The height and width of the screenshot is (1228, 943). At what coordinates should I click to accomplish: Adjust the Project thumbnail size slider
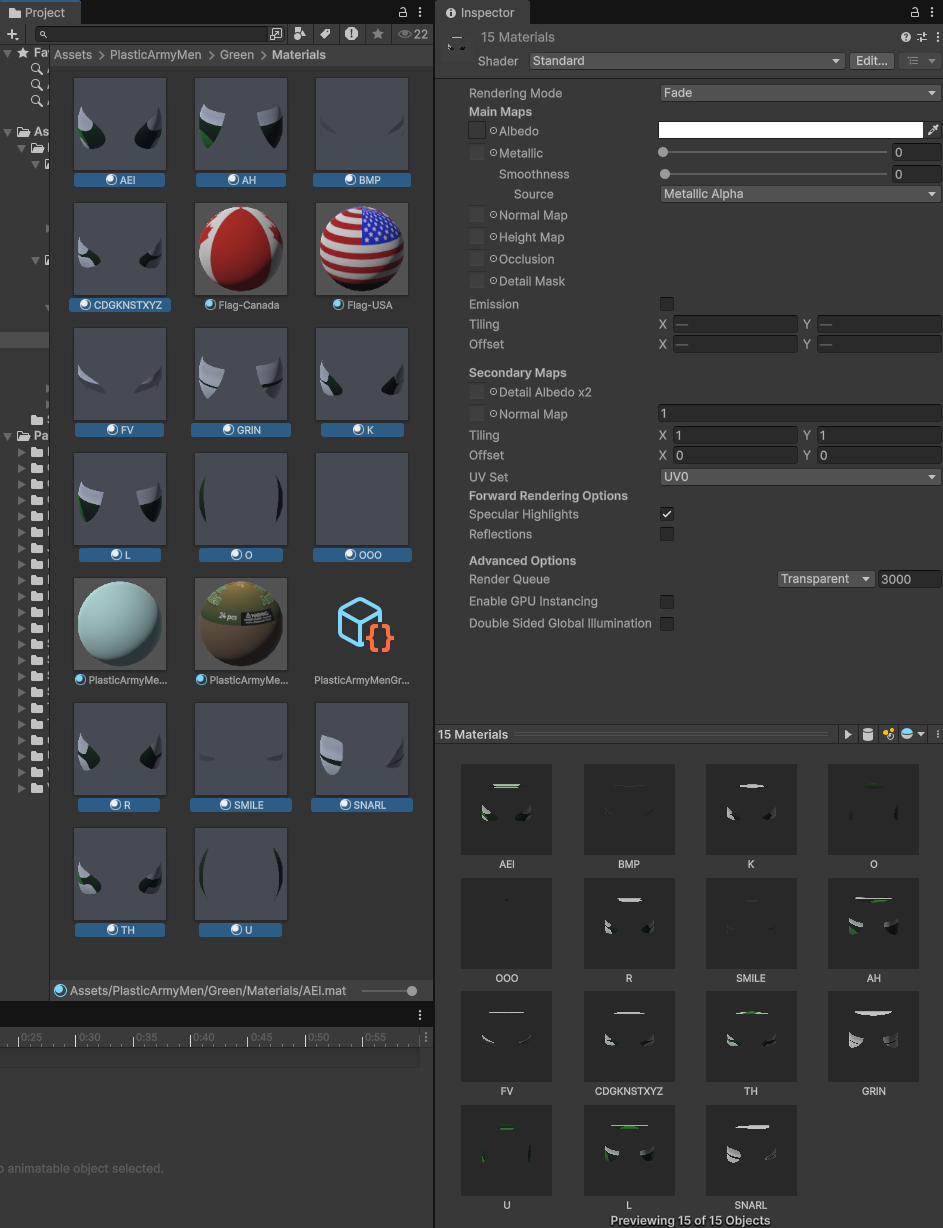[x=390, y=991]
